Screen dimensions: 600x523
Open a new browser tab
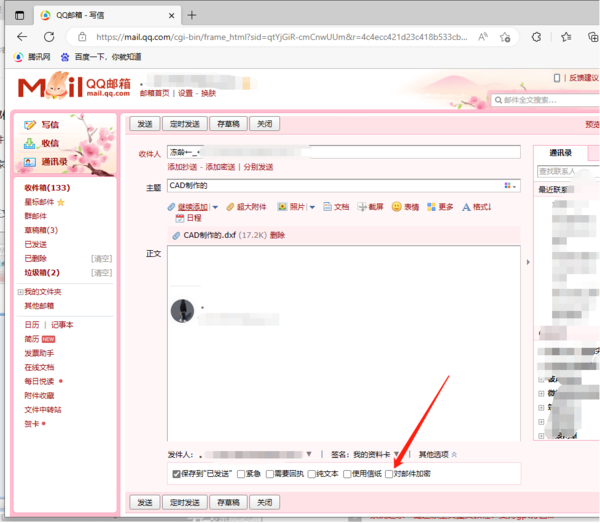point(192,15)
